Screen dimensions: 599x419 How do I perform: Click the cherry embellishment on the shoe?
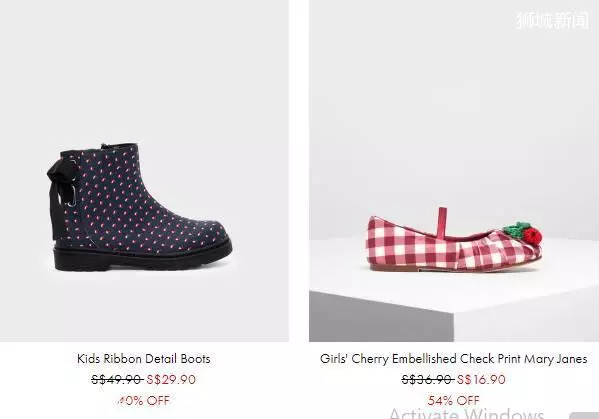coord(523,232)
